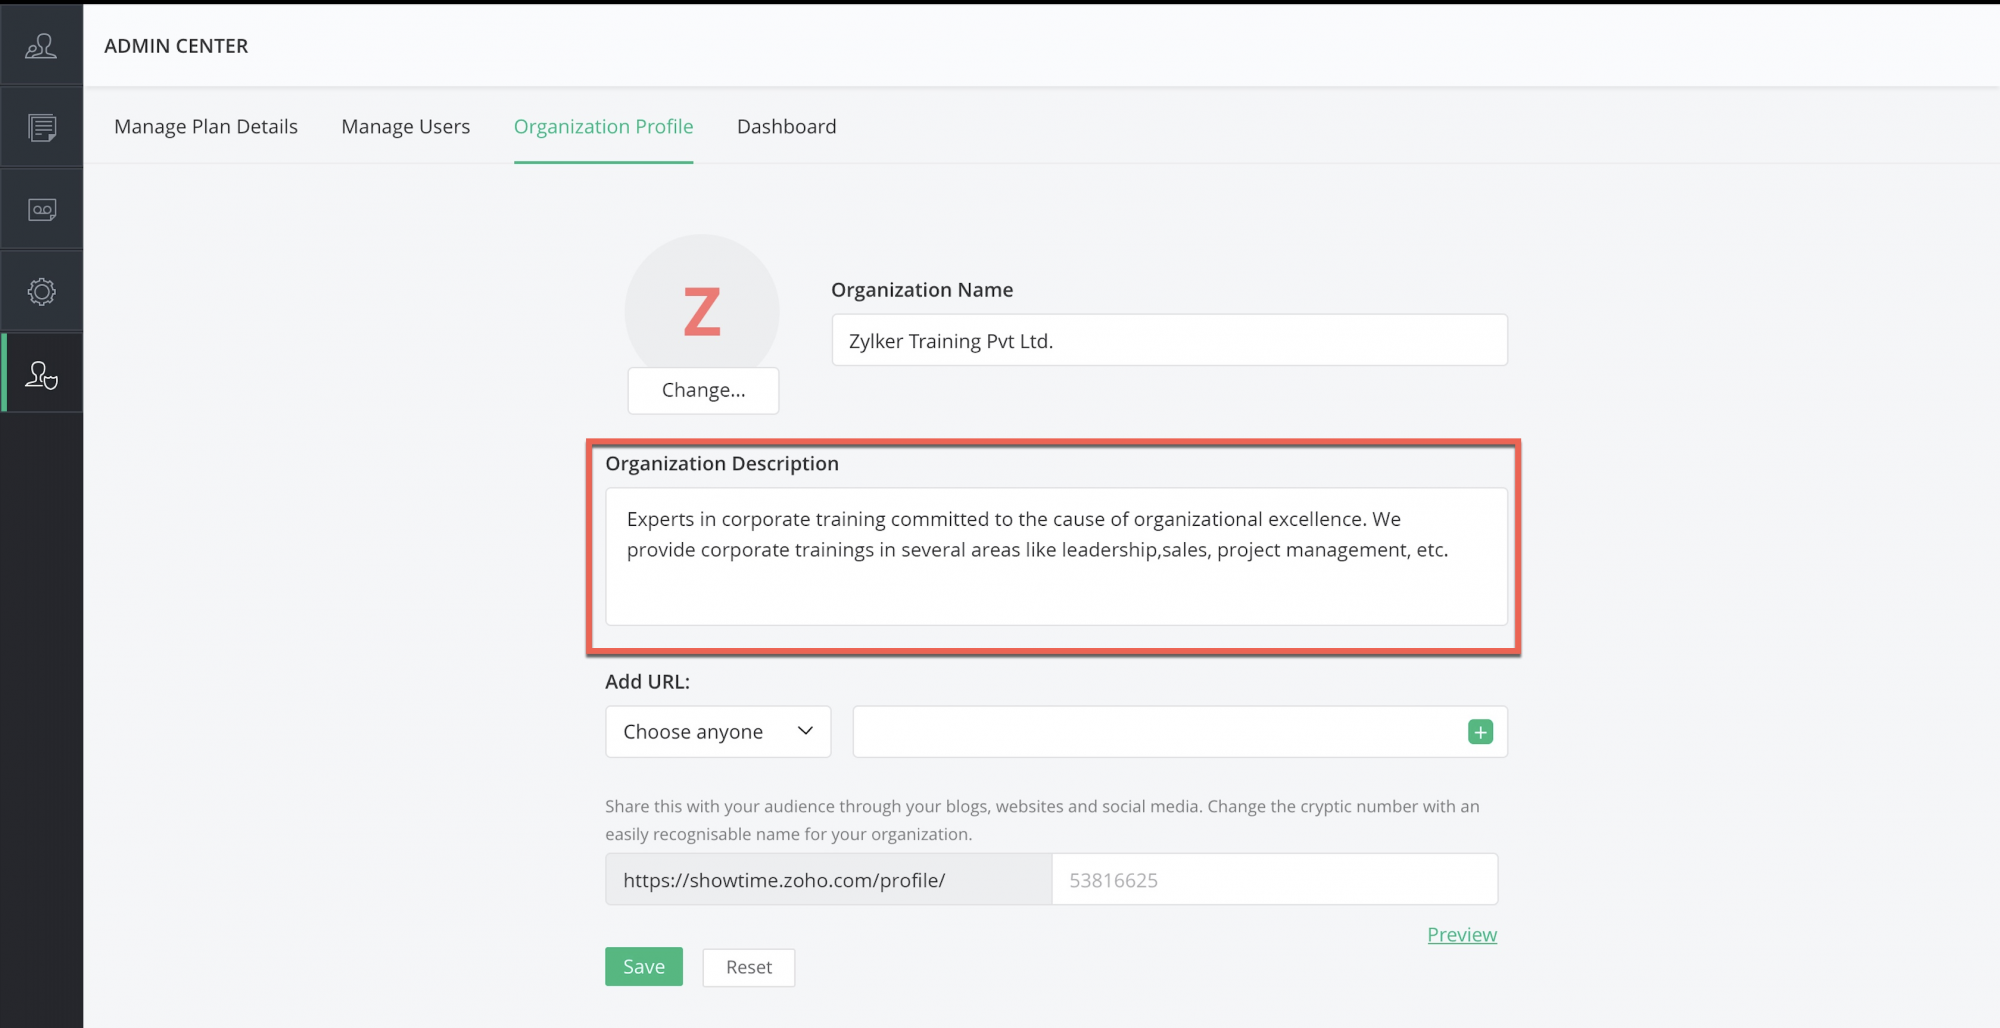Click the Reset button
The height and width of the screenshot is (1028, 2000).
tap(748, 967)
